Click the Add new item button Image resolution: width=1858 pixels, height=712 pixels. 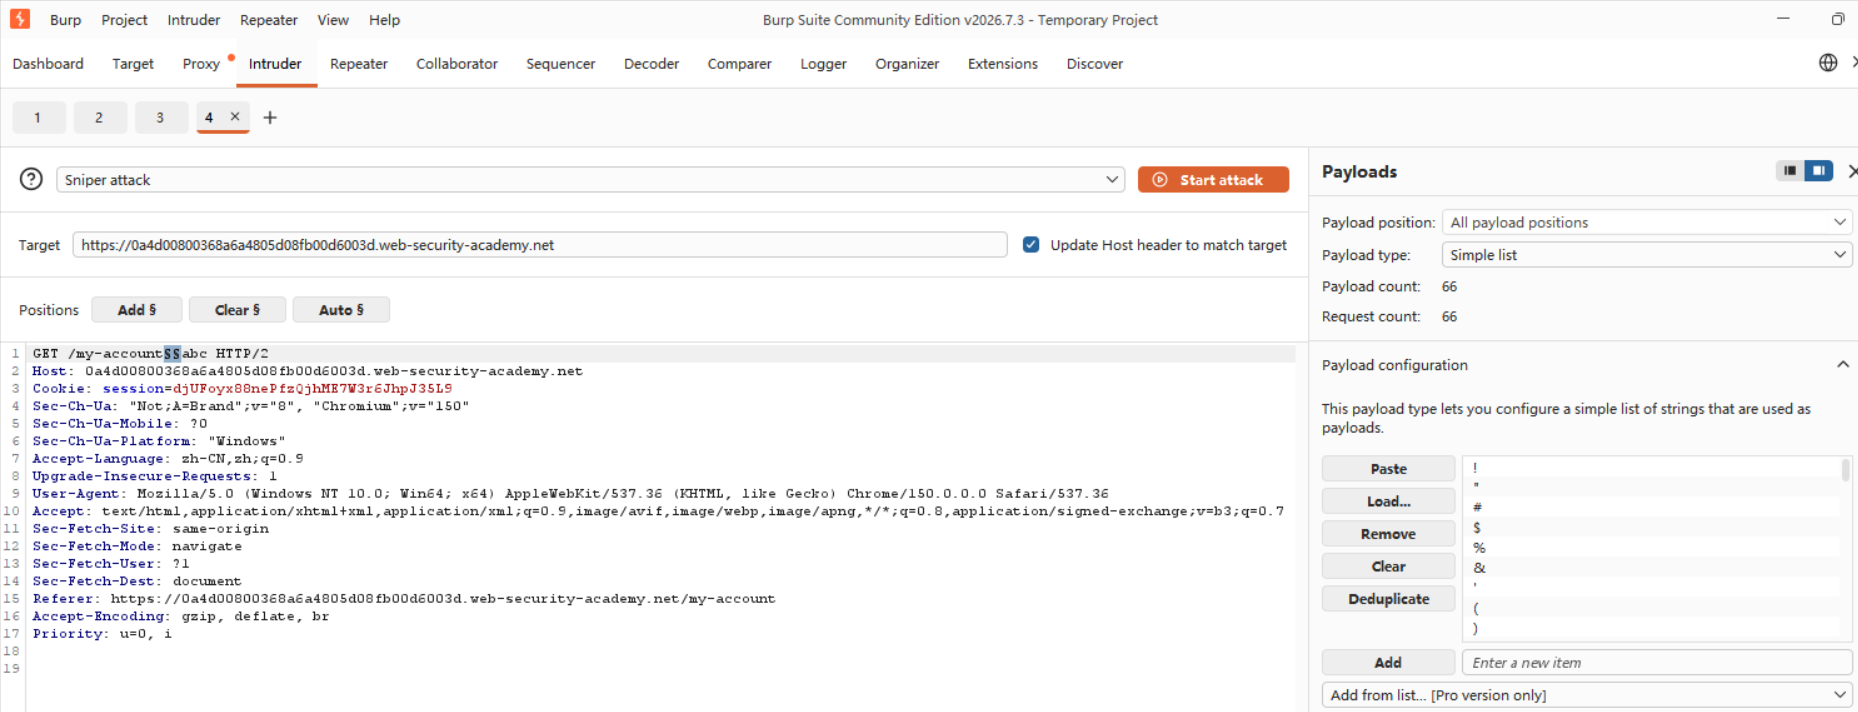pyautogui.click(x=1388, y=662)
